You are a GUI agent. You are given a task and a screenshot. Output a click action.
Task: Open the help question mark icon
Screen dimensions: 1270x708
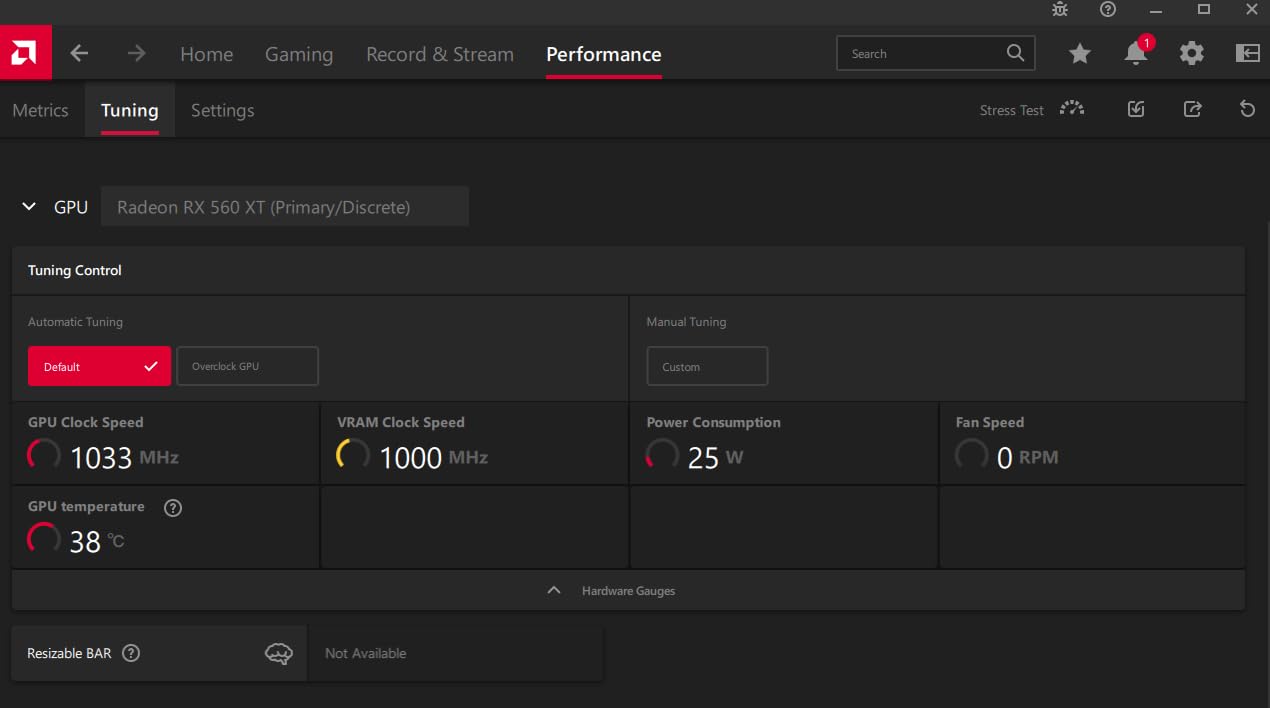pyautogui.click(x=1108, y=10)
